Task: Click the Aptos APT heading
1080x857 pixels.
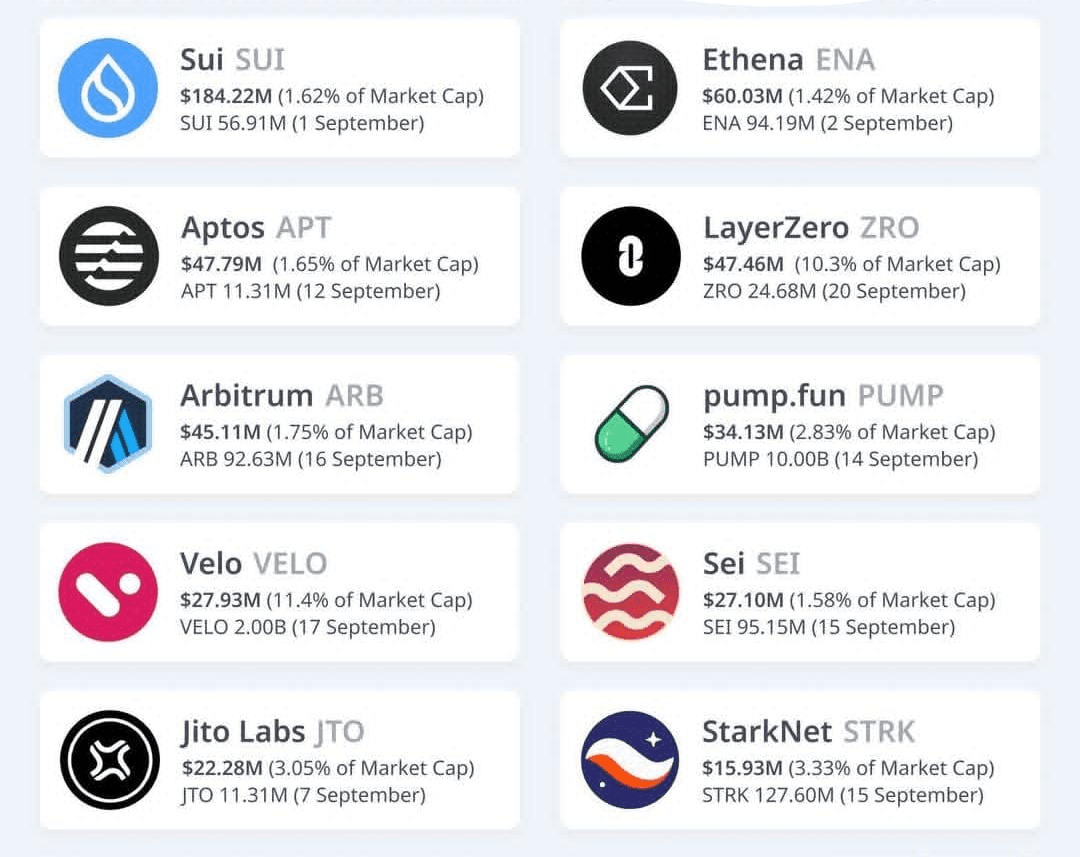Action: (255, 228)
